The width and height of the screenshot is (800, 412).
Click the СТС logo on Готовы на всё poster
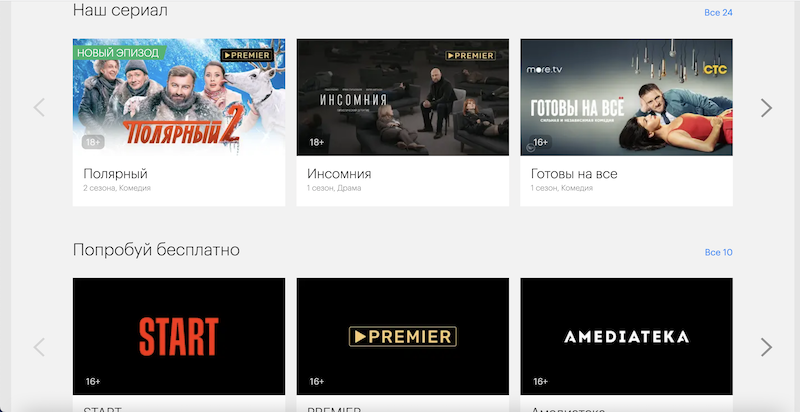(x=715, y=70)
